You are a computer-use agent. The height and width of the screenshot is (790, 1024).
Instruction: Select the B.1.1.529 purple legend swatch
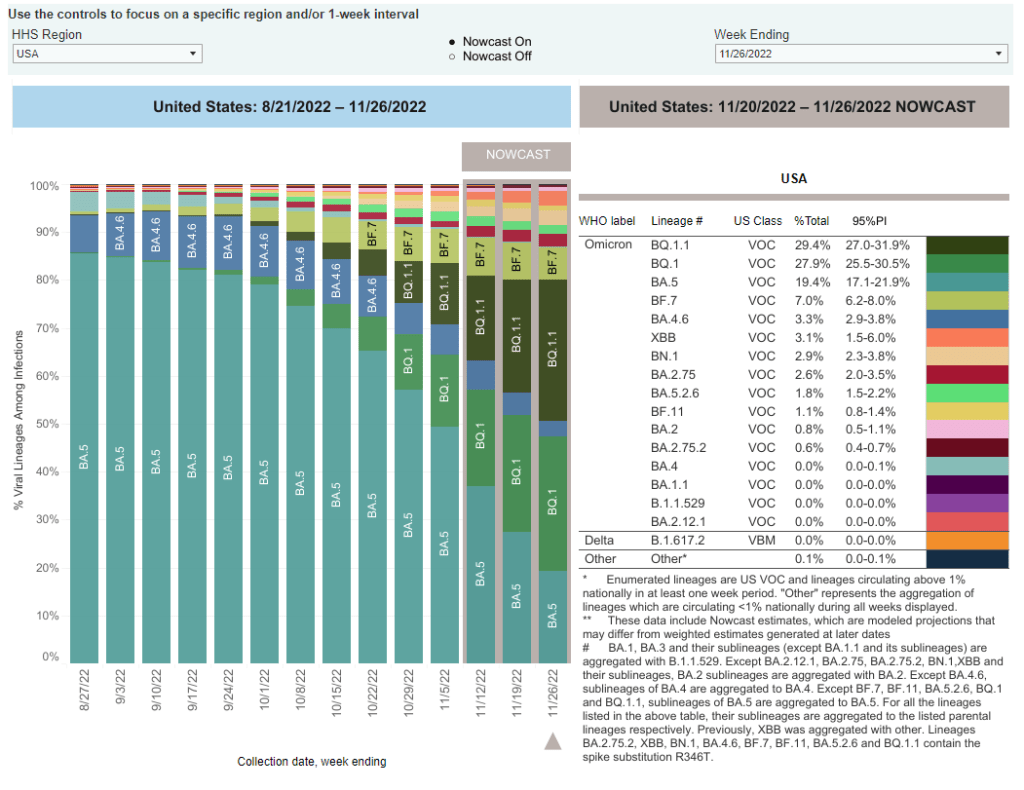click(x=967, y=504)
